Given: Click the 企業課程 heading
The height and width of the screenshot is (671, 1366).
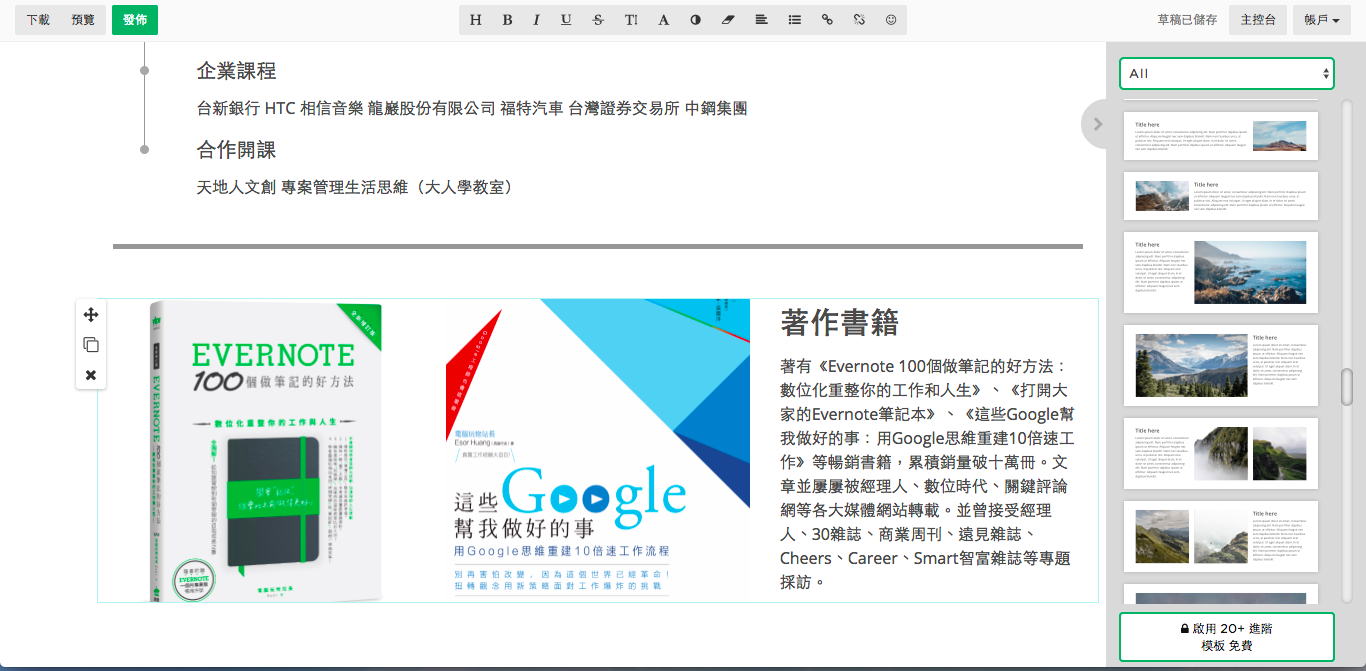Looking at the screenshot, I should pos(236,71).
